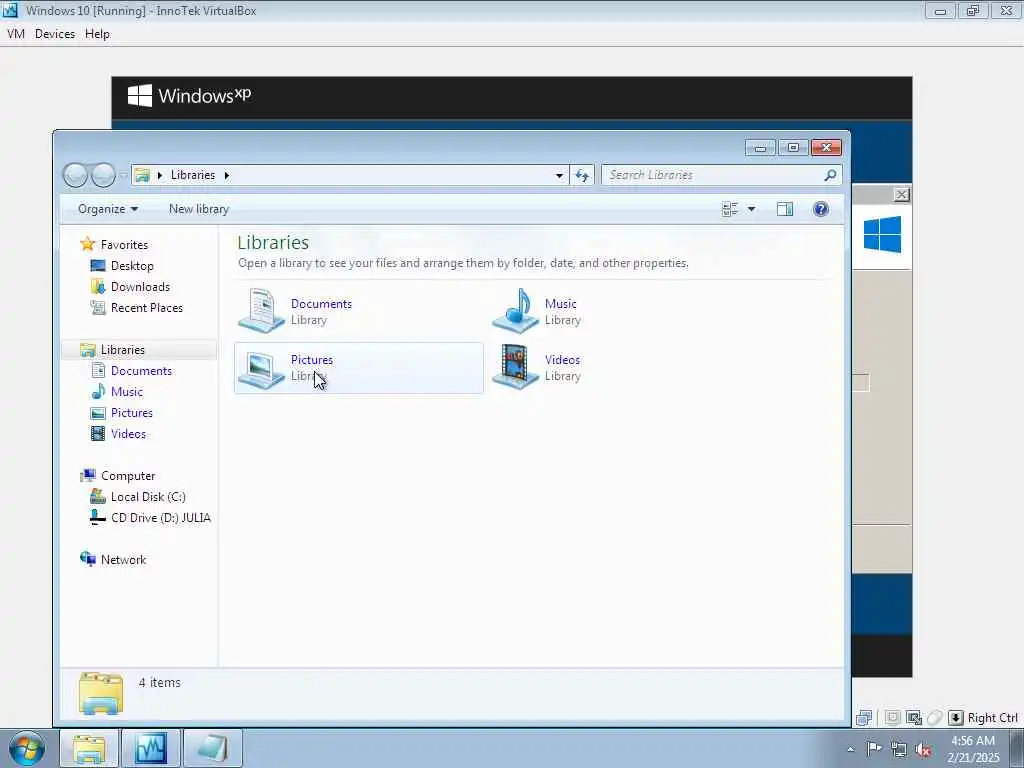Show hidden tray icons arrow
Image resolution: width=1024 pixels, height=768 pixels.
click(x=850, y=749)
